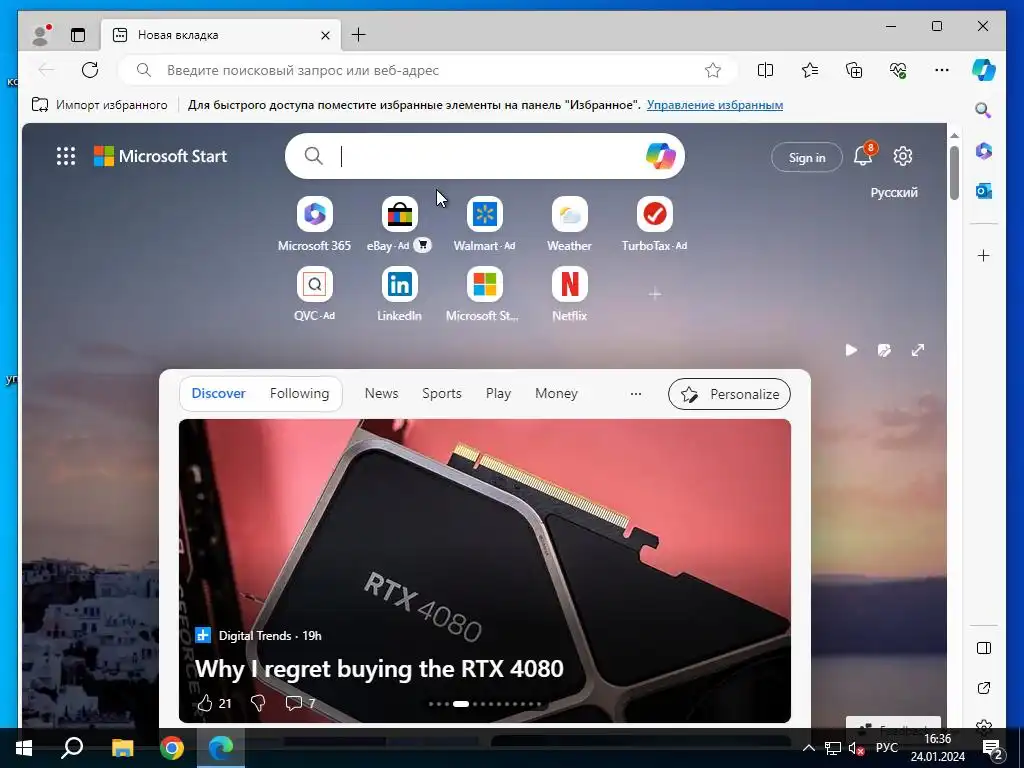
Task: Open the LinkedIn quick link
Action: [x=399, y=294]
